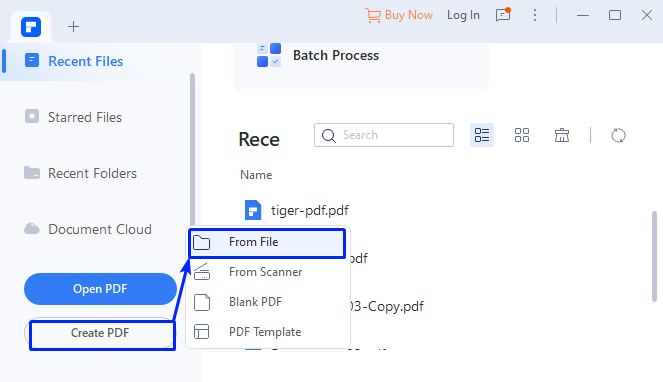Open the feedback message icon

[503, 15]
